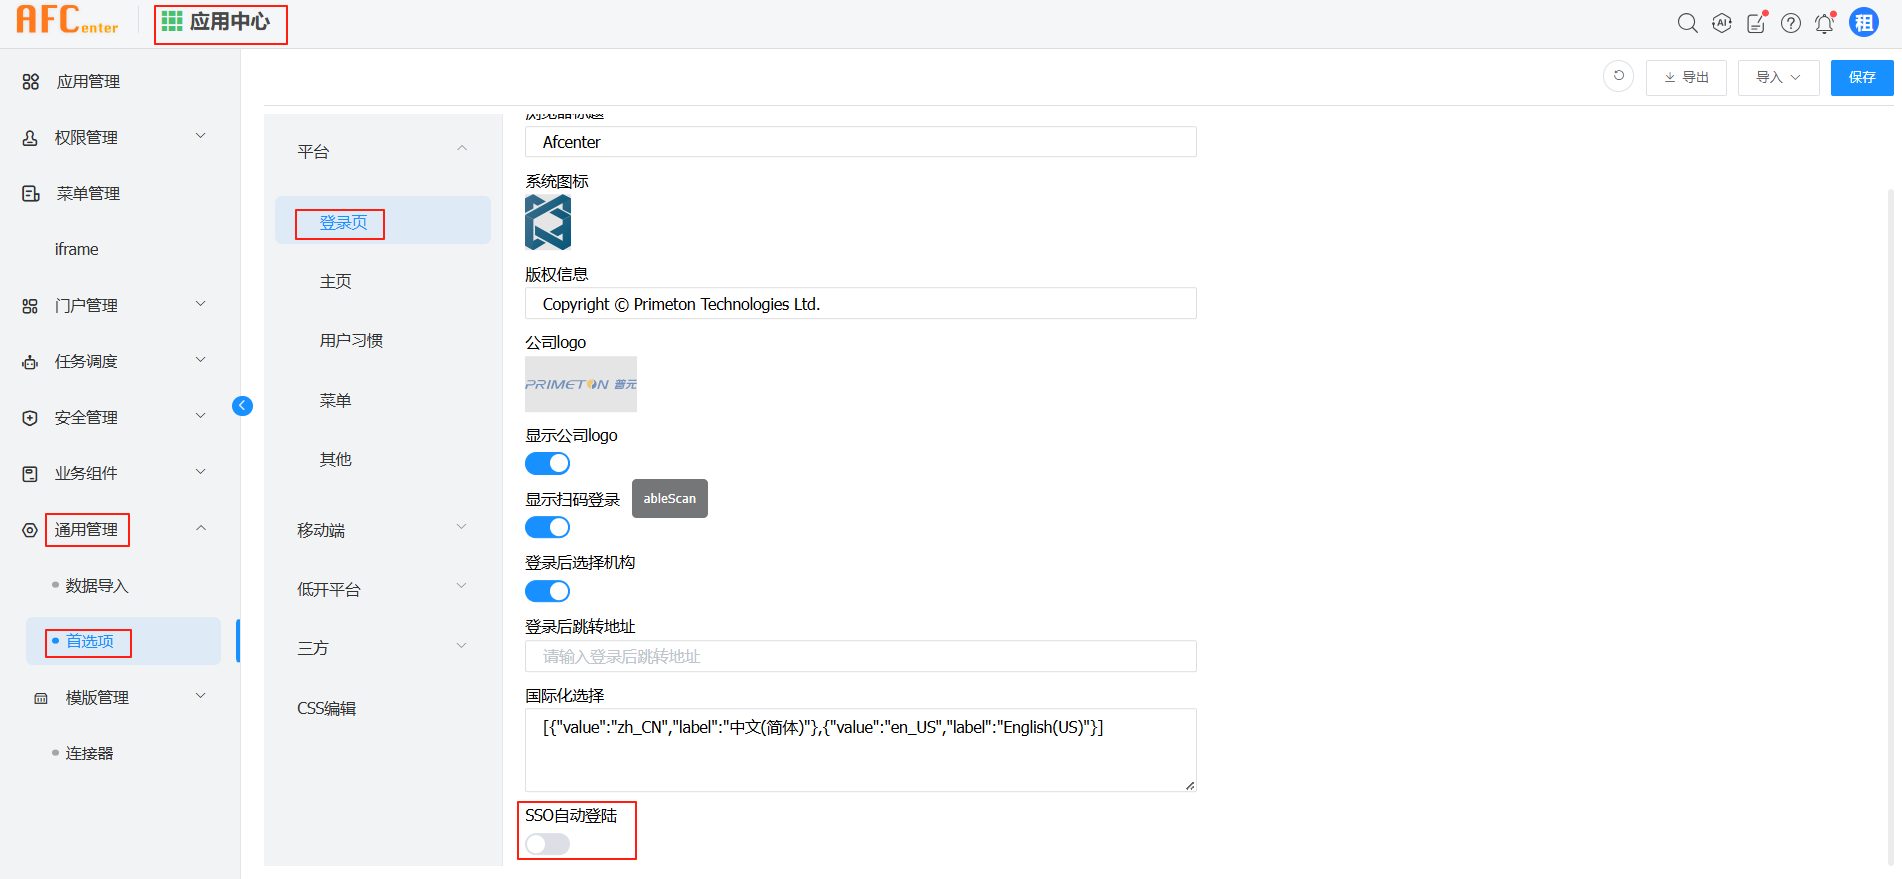Open 菜单管理 in the left sidebar
Screen dimensions: 1902x879
[88, 193]
